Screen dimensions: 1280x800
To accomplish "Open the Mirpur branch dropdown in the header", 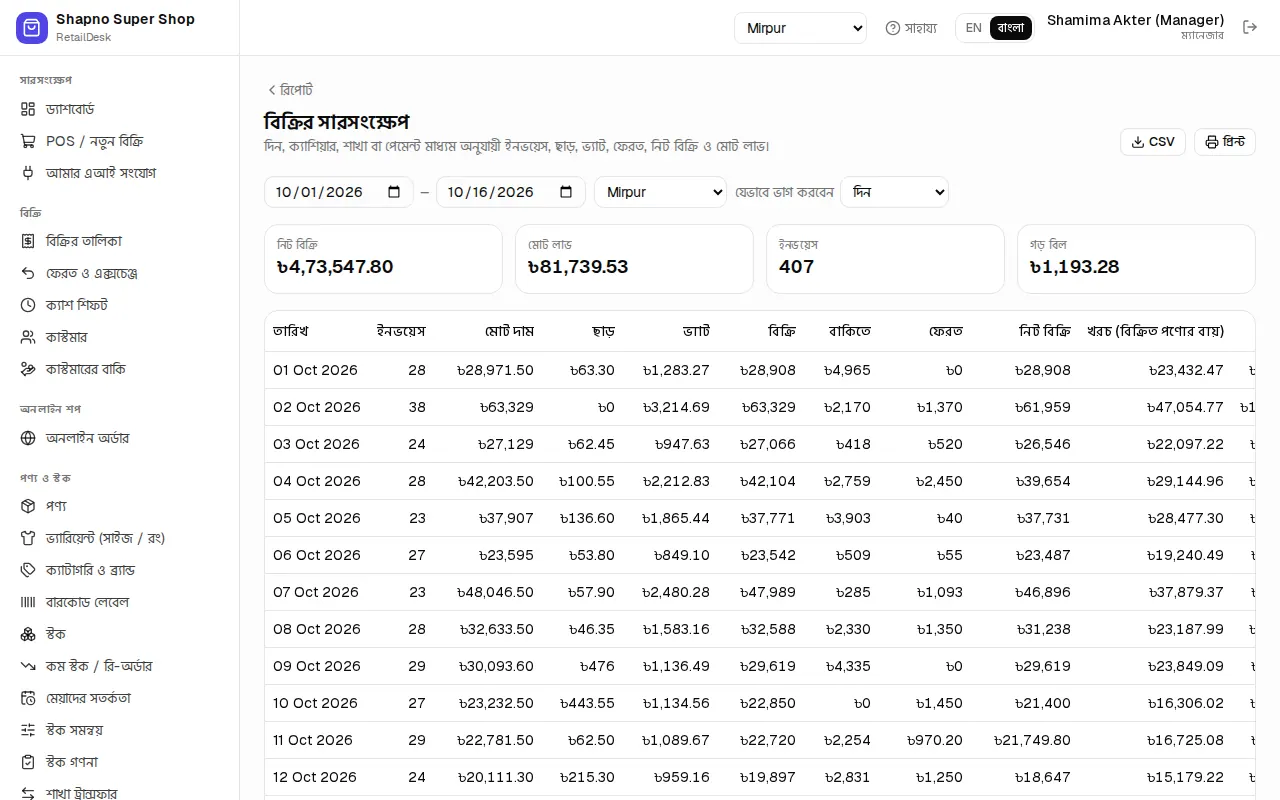I will [800, 28].
